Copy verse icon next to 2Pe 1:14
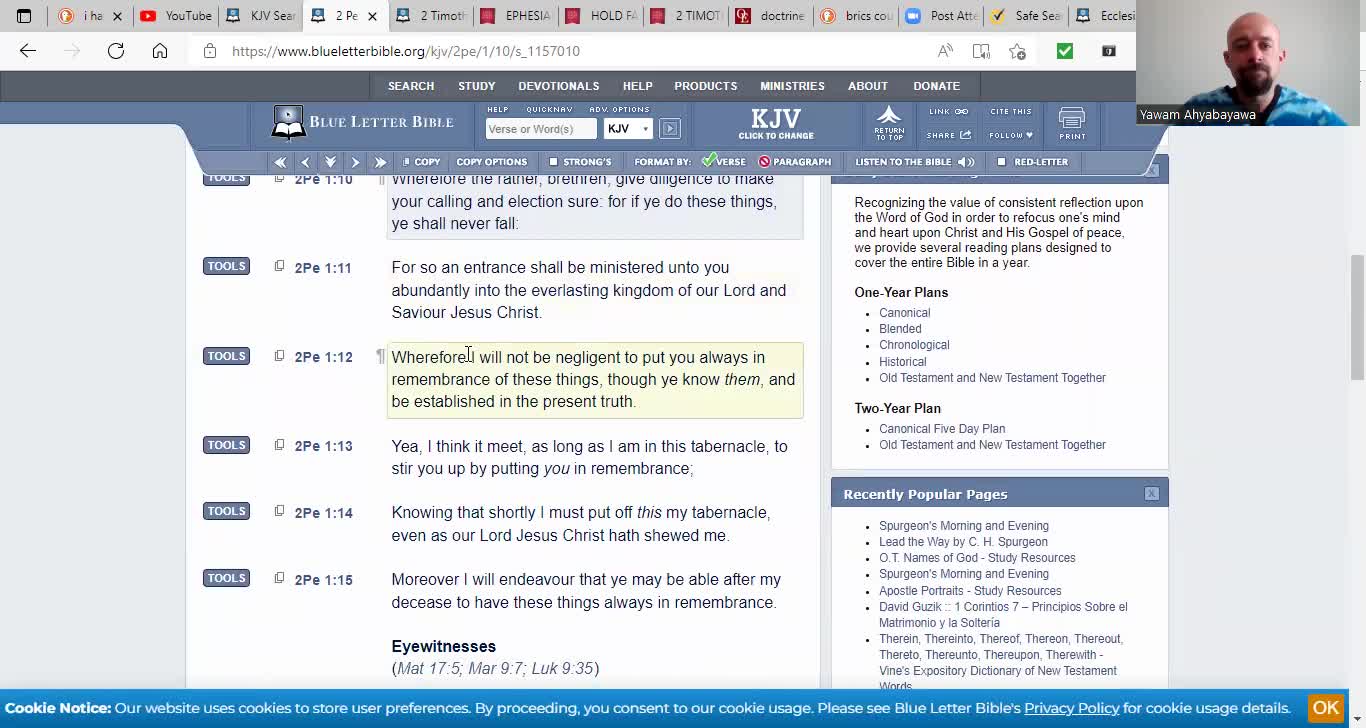 tap(279, 511)
